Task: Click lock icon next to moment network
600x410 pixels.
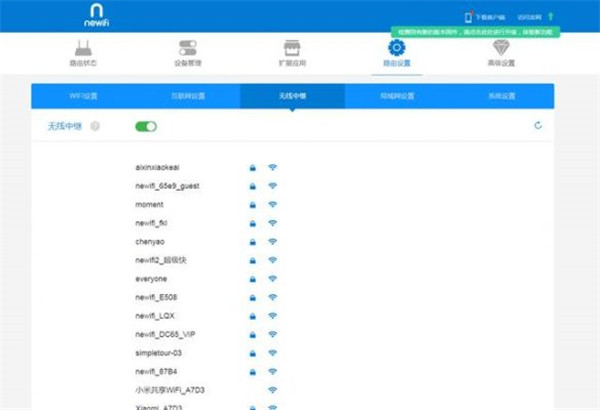Action: [253, 204]
